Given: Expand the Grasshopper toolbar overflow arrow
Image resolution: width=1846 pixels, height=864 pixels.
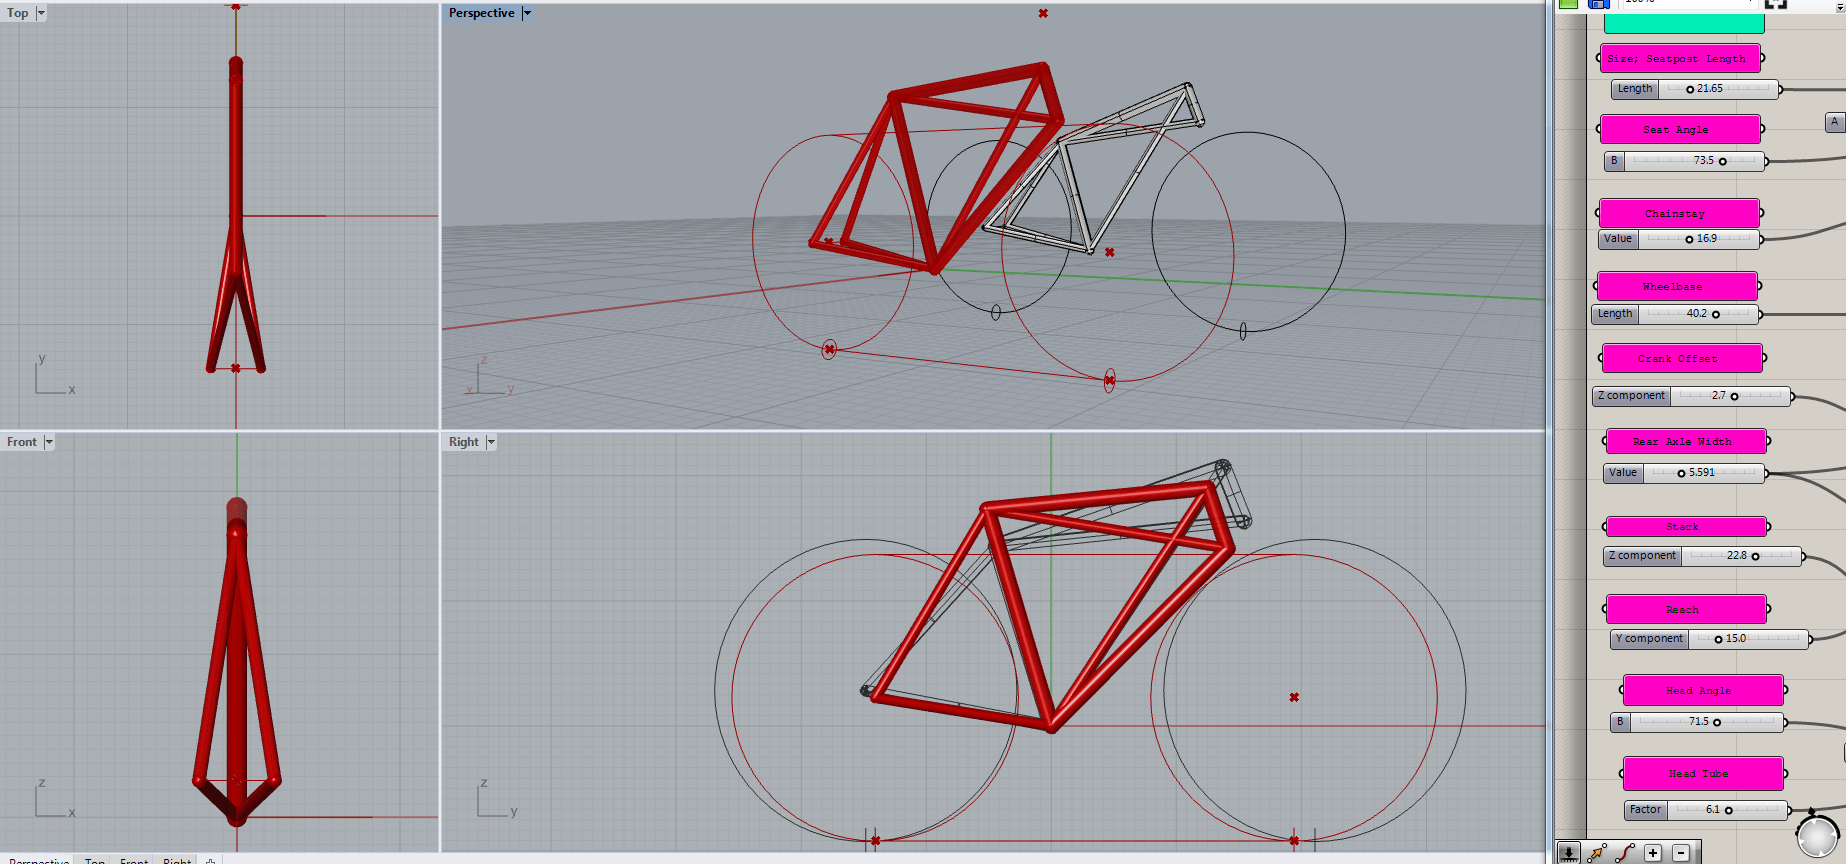Looking at the screenshot, I should click(1840, 7).
